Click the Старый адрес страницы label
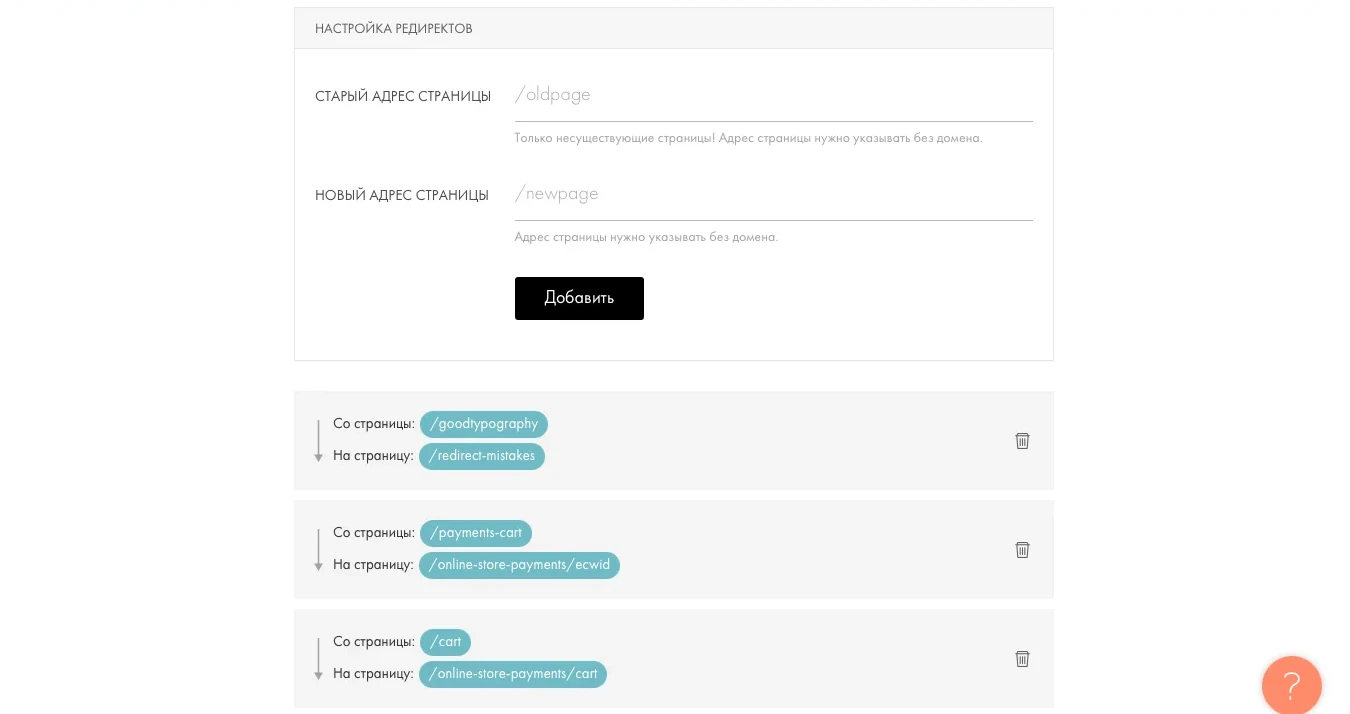1350x714 pixels. (x=403, y=97)
